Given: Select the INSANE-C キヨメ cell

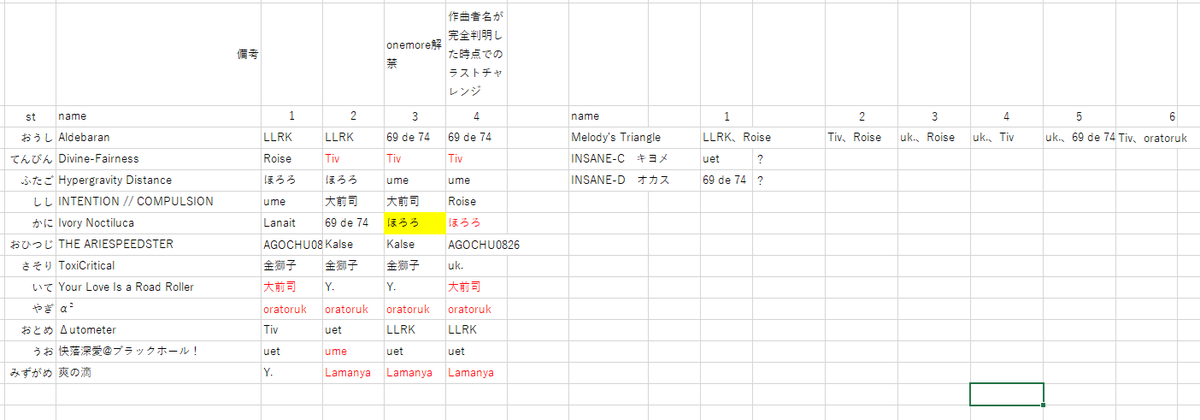Looking at the screenshot, I should pos(634,158).
